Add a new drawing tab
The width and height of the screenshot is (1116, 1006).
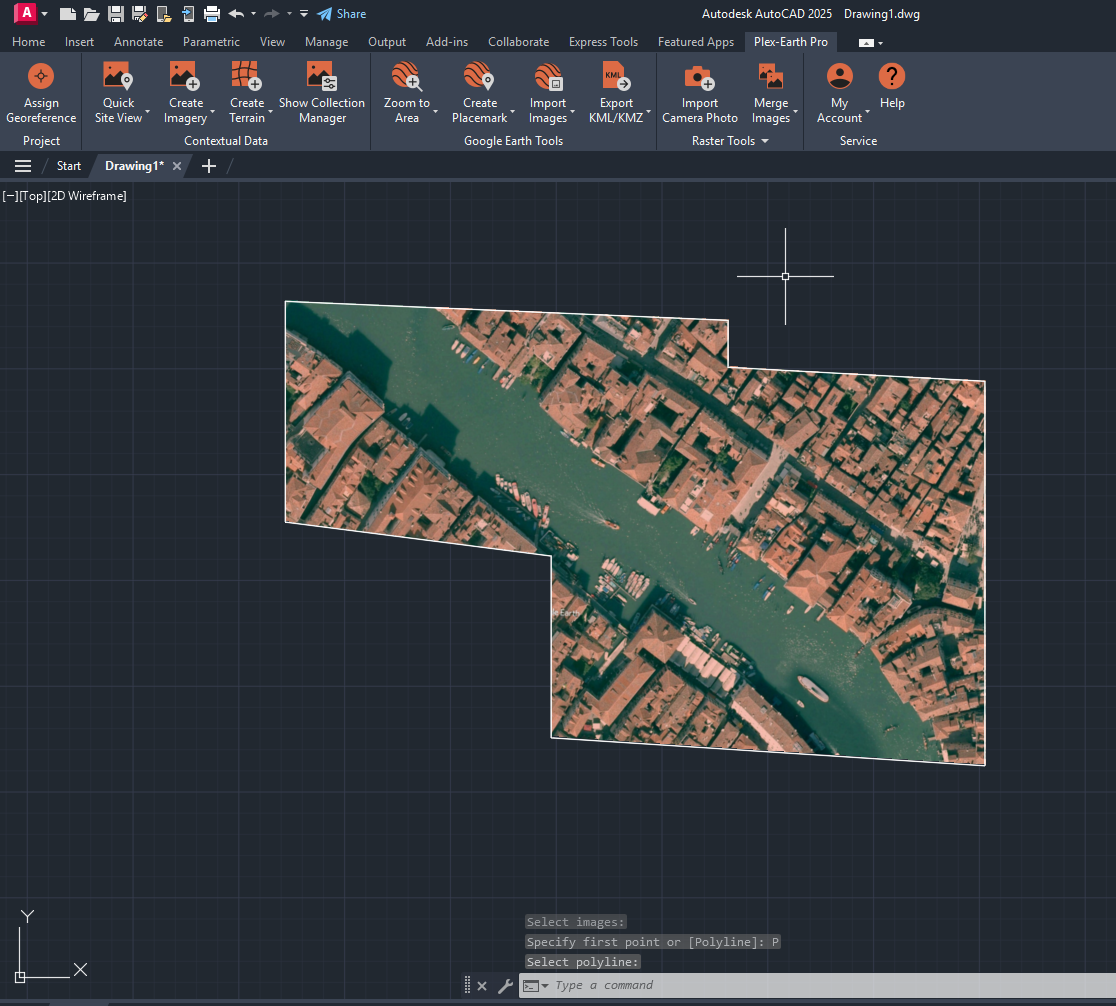[x=209, y=166]
